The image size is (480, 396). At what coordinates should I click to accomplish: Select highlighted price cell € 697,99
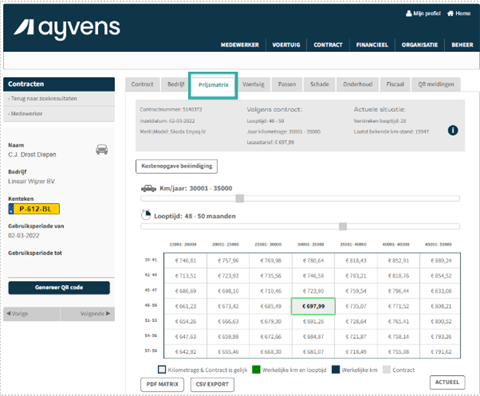click(313, 306)
